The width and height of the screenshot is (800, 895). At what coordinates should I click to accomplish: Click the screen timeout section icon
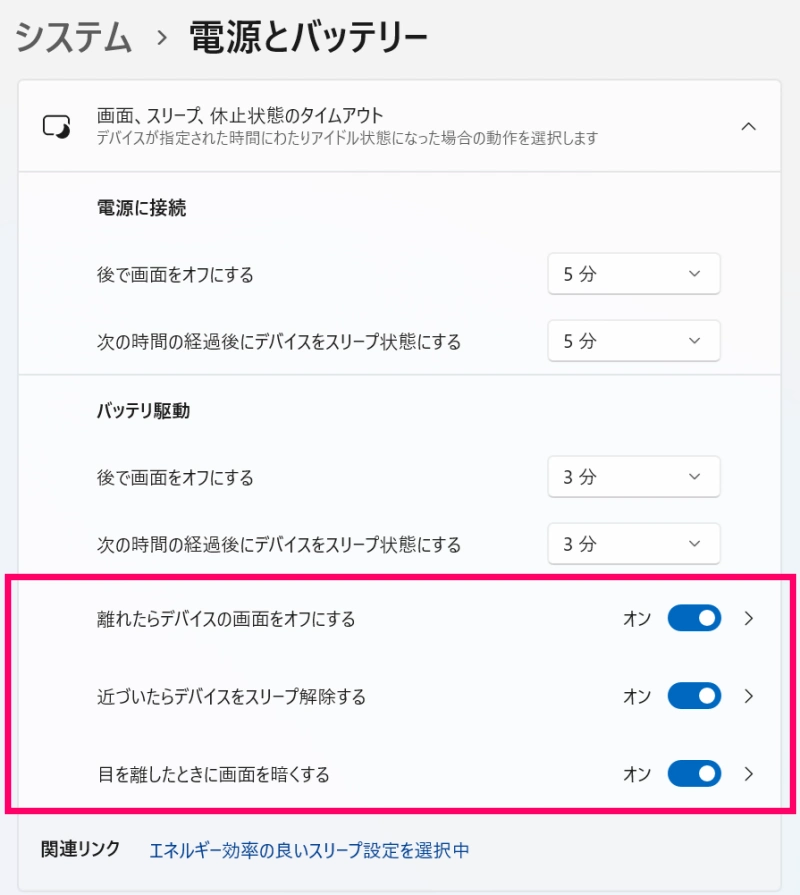(x=55, y=128)
